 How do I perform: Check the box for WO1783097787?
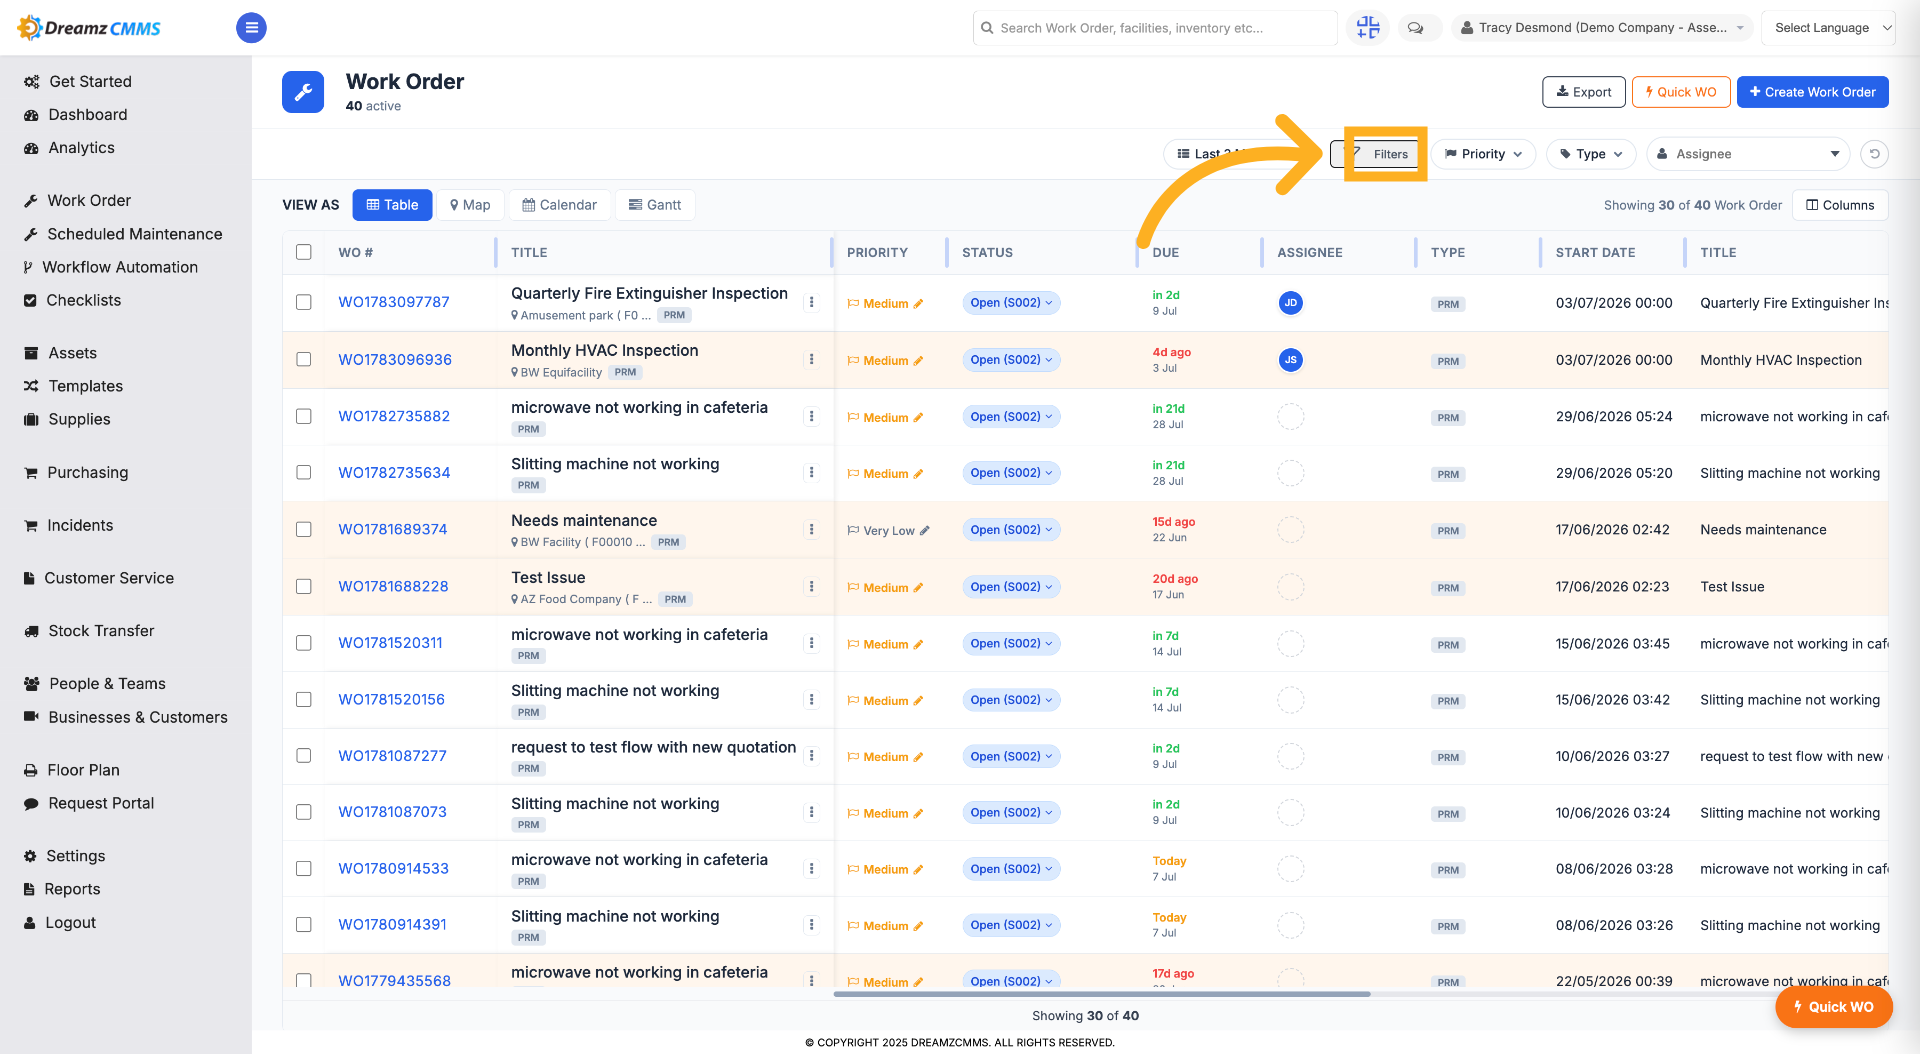coord(304,302)
